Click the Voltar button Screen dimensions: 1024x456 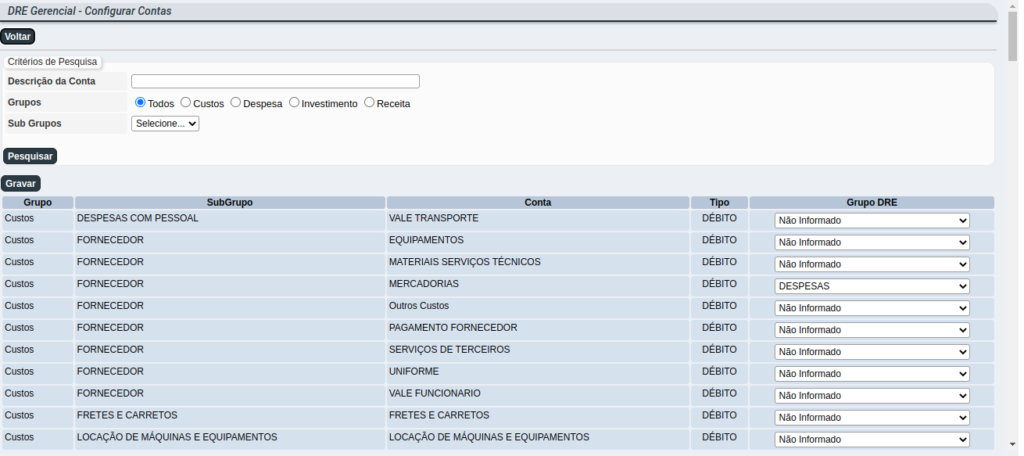pos(18,37)
